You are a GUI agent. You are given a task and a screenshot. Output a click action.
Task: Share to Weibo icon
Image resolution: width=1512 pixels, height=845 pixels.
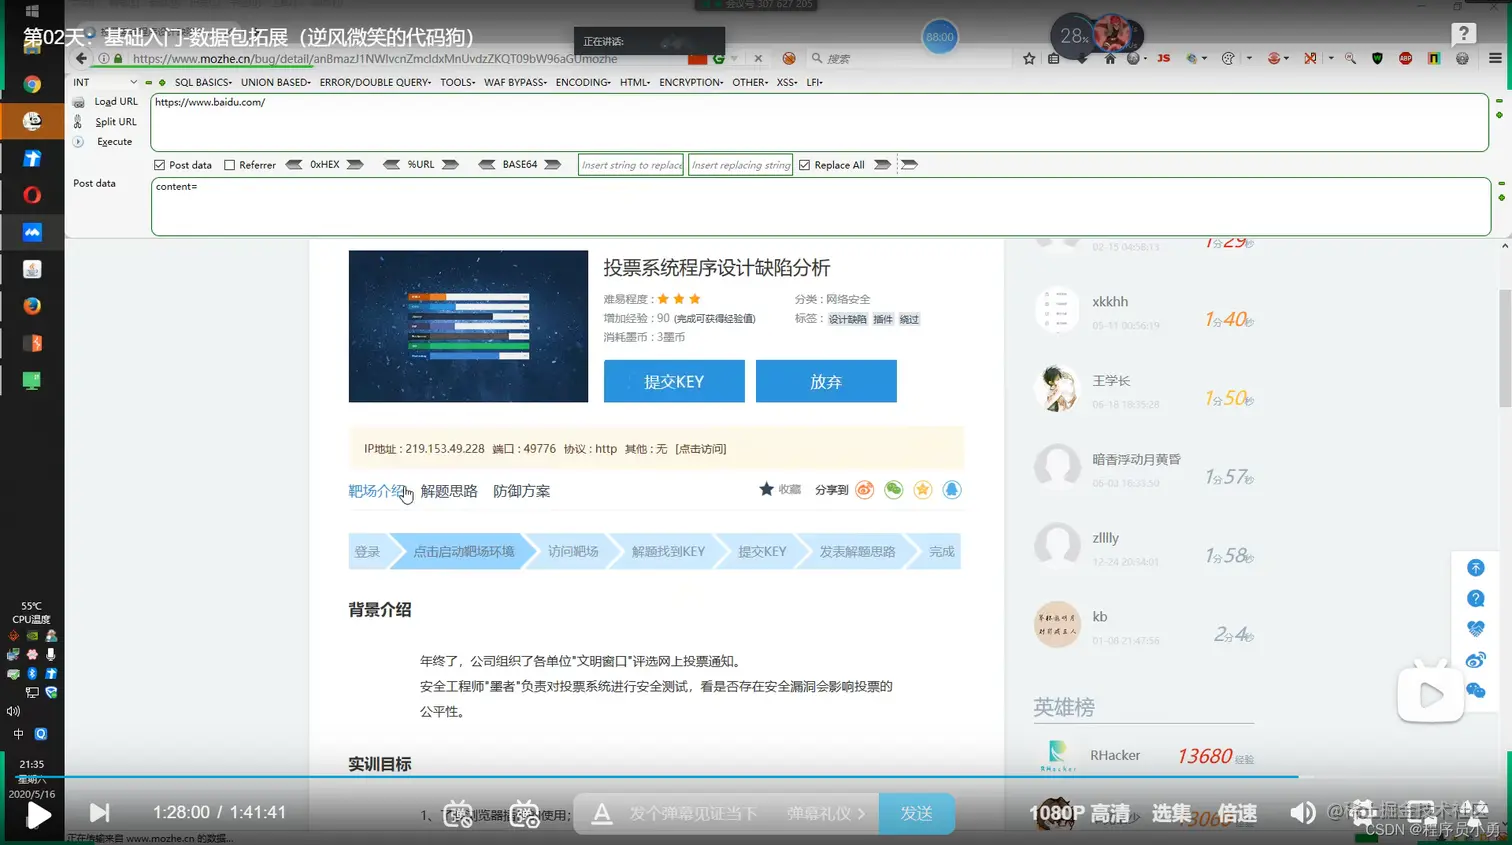(865, 490)
